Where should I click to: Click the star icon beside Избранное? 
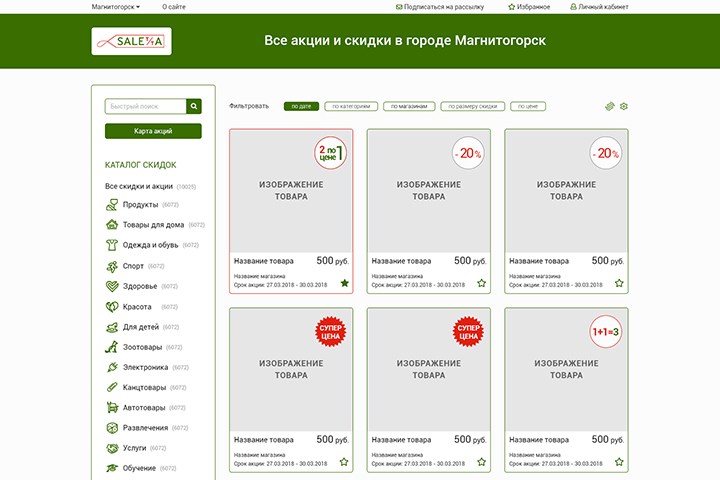[512, 7]
